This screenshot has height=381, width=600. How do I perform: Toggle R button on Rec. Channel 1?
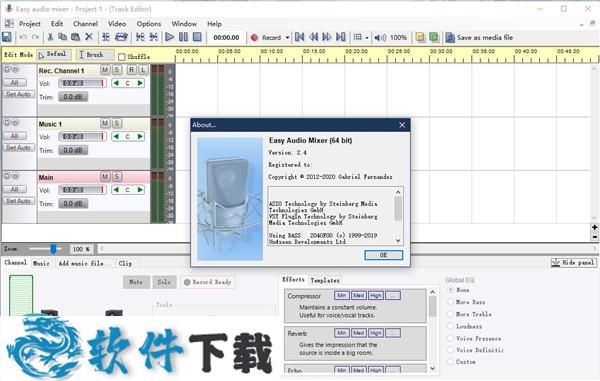point(131,70)
